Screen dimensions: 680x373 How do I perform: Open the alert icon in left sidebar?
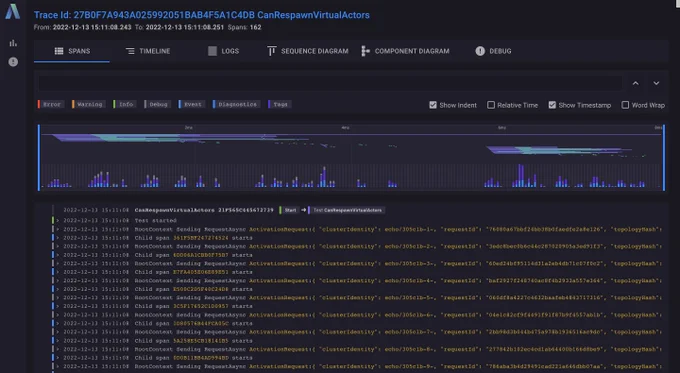[13, 62]
